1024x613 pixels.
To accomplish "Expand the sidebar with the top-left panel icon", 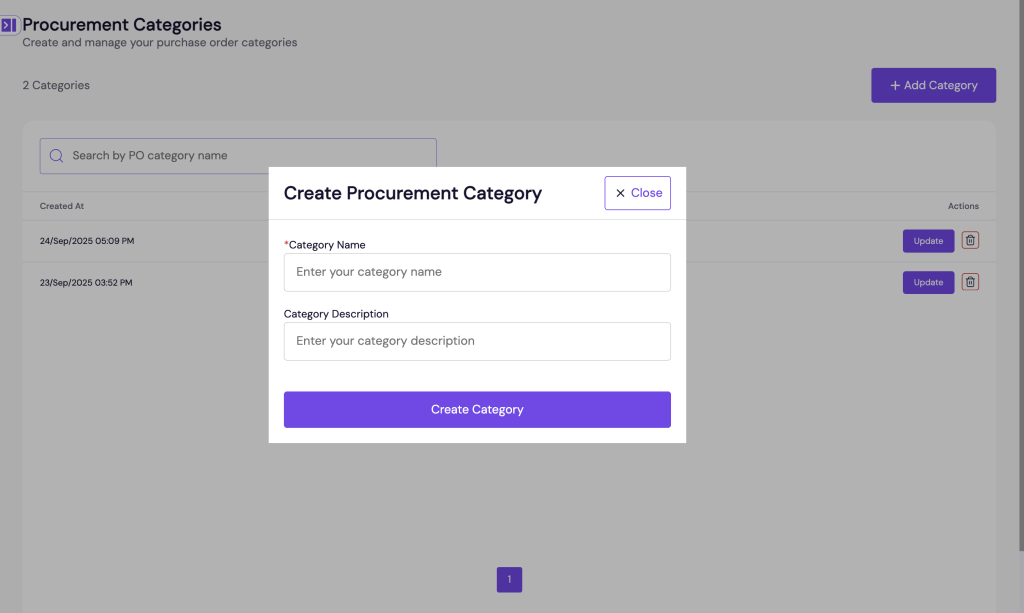I will (9, 25).
